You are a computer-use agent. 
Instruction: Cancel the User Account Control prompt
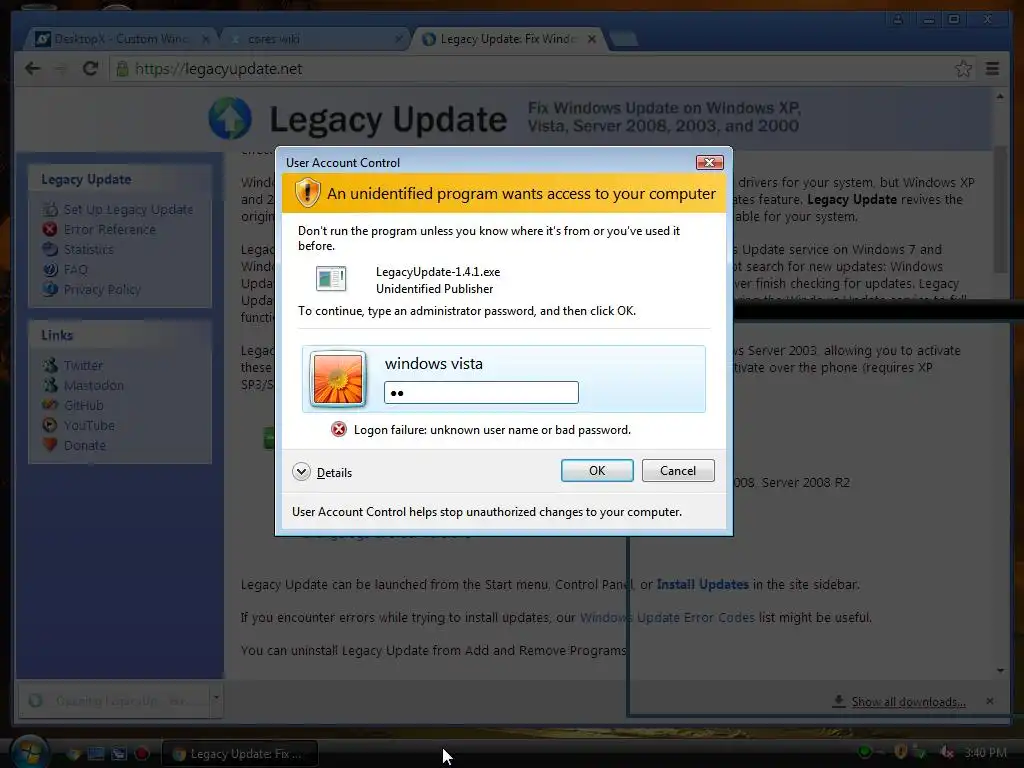click(x=678, y=470)
